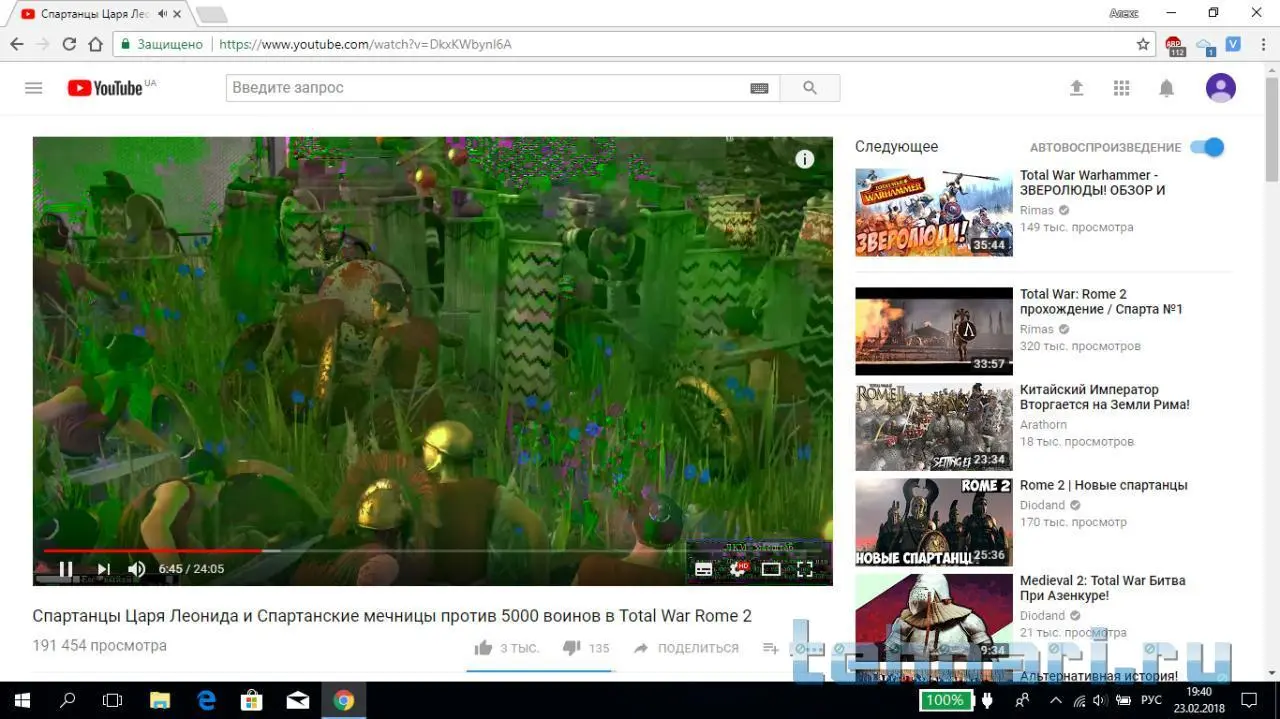
Task: Mute the video volume
Action: coord(137,569)
